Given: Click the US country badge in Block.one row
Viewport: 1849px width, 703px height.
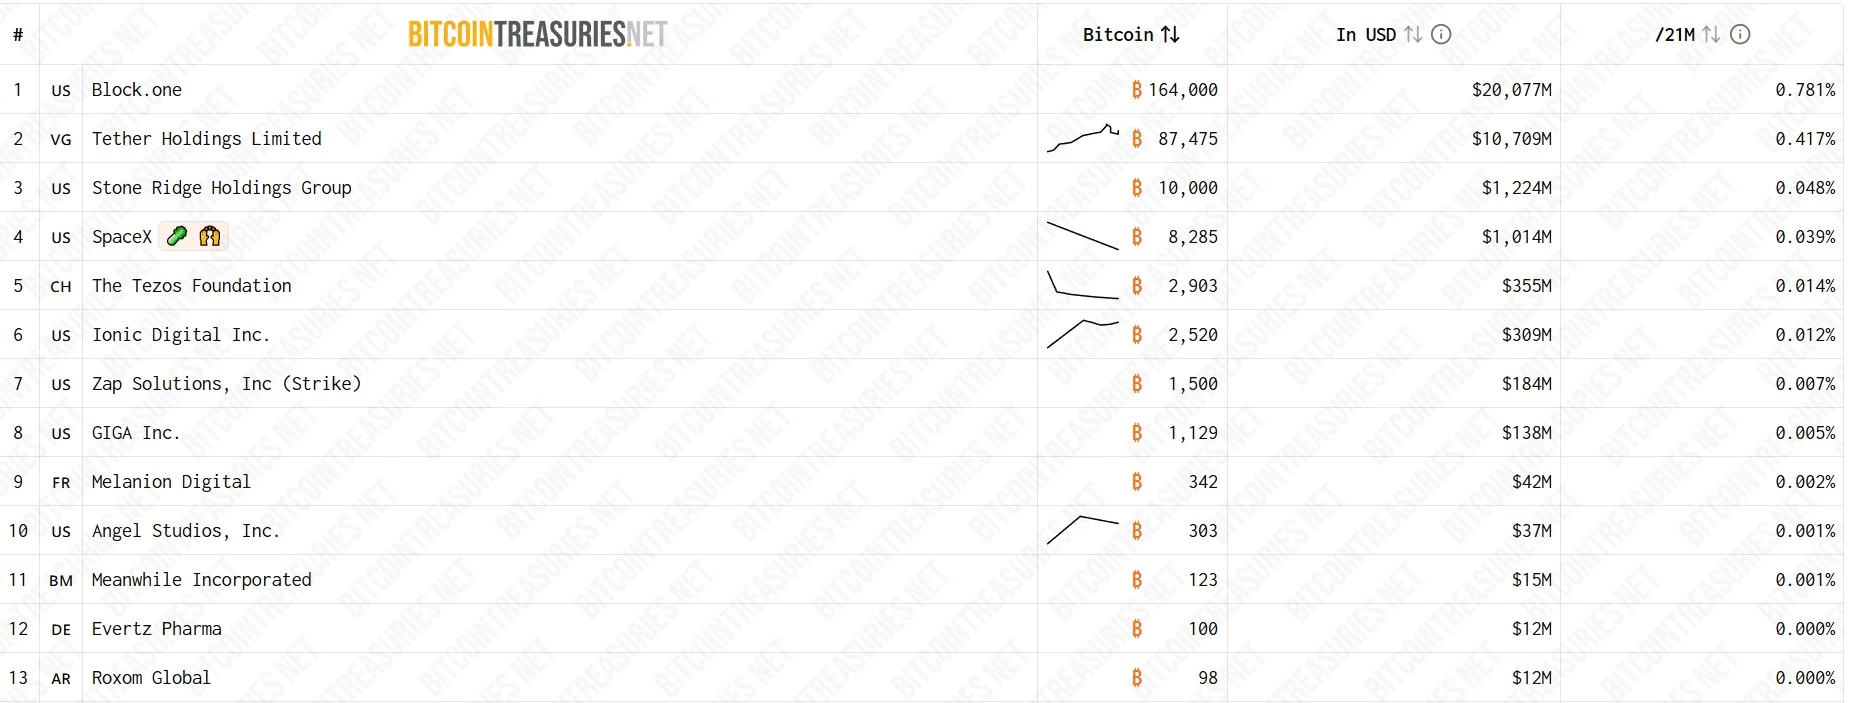Looking at the screenshot, I should click(x=60, y=90).
